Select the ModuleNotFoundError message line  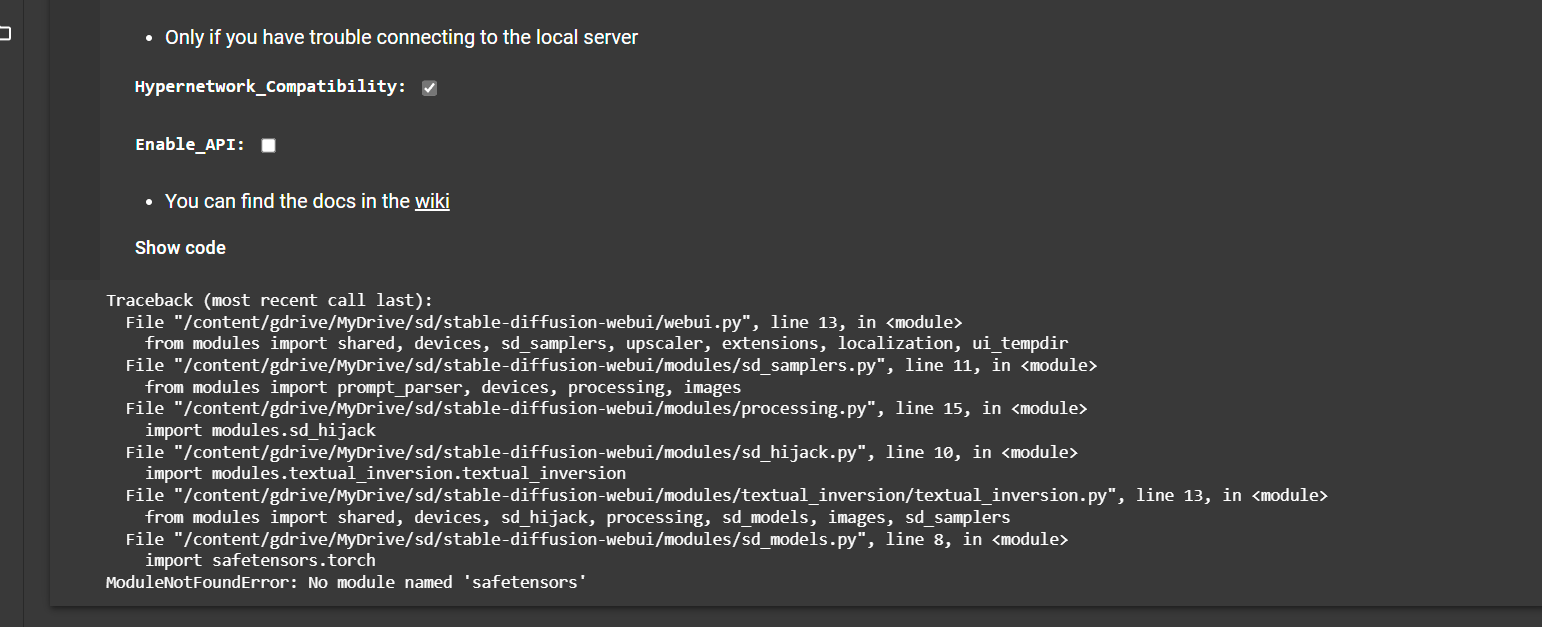346,581
